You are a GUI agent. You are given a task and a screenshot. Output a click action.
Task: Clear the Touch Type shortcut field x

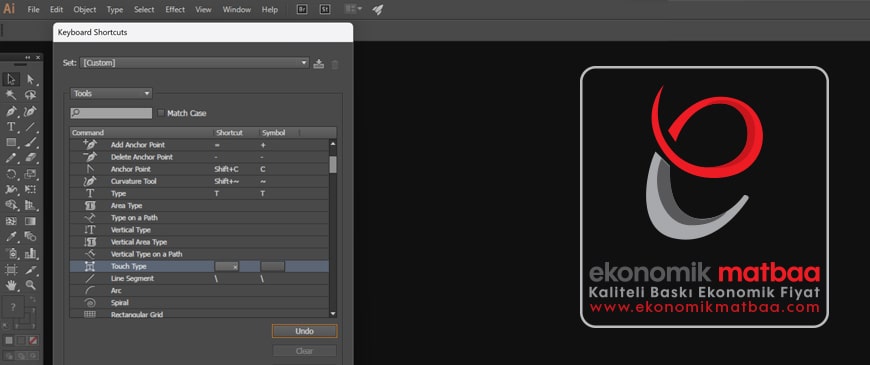tap(235, 267)
